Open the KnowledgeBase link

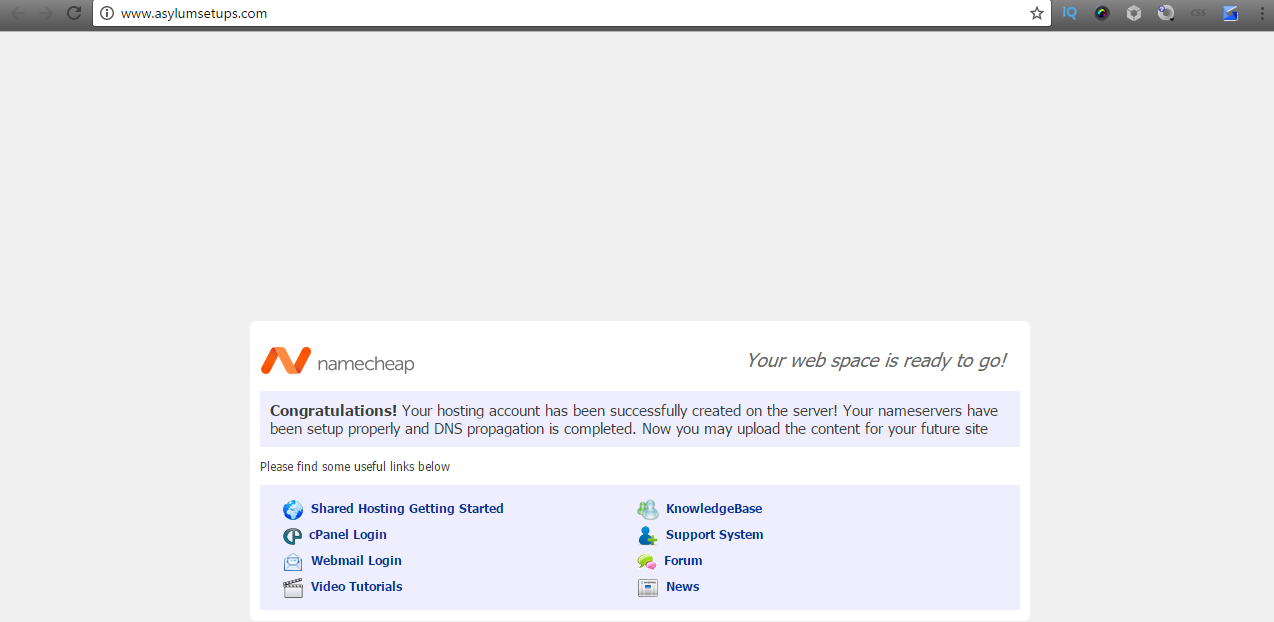[x=714, y=509]
